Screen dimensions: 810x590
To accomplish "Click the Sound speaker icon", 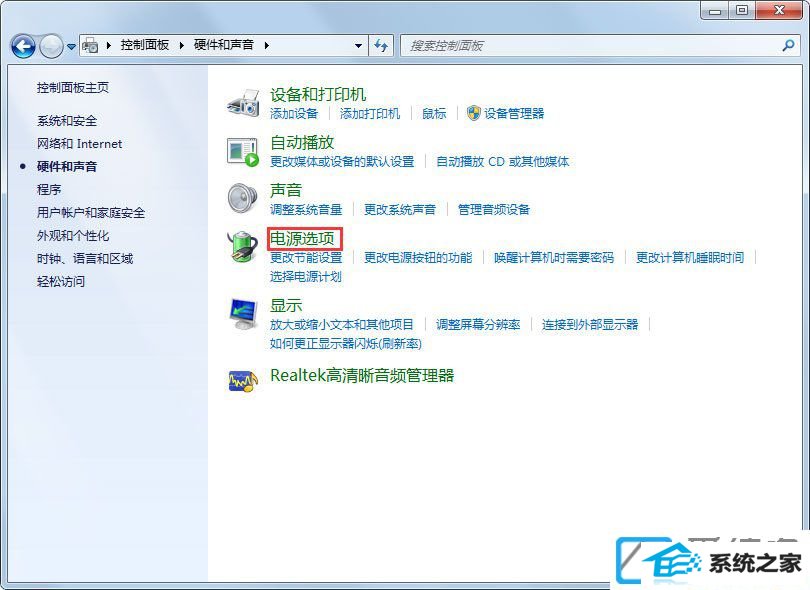I will (242, 198).
